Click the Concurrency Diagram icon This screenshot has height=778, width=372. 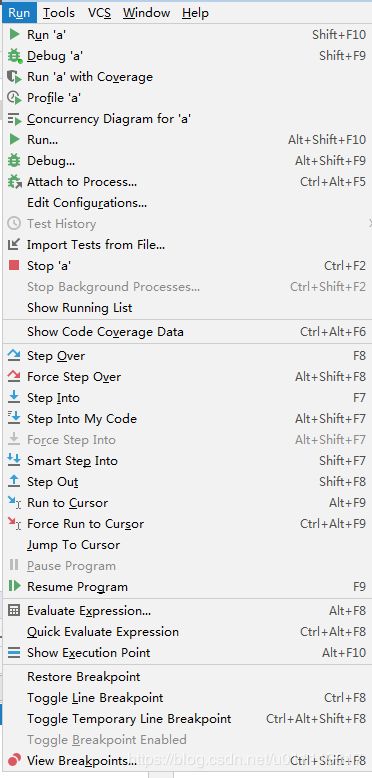(x=15, y=119)
